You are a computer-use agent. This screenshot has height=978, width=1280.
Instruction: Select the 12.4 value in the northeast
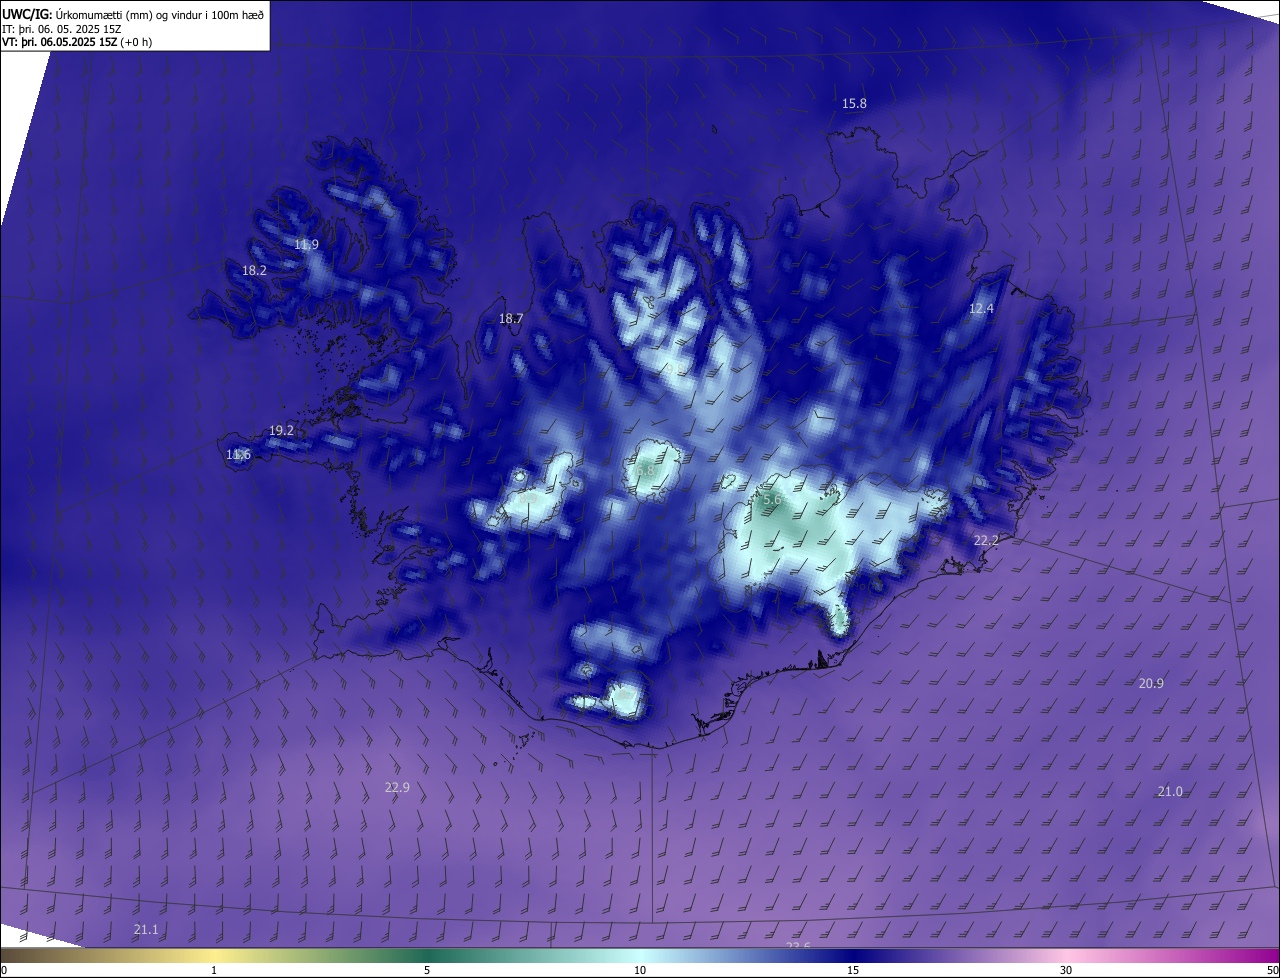click(981, 308)
